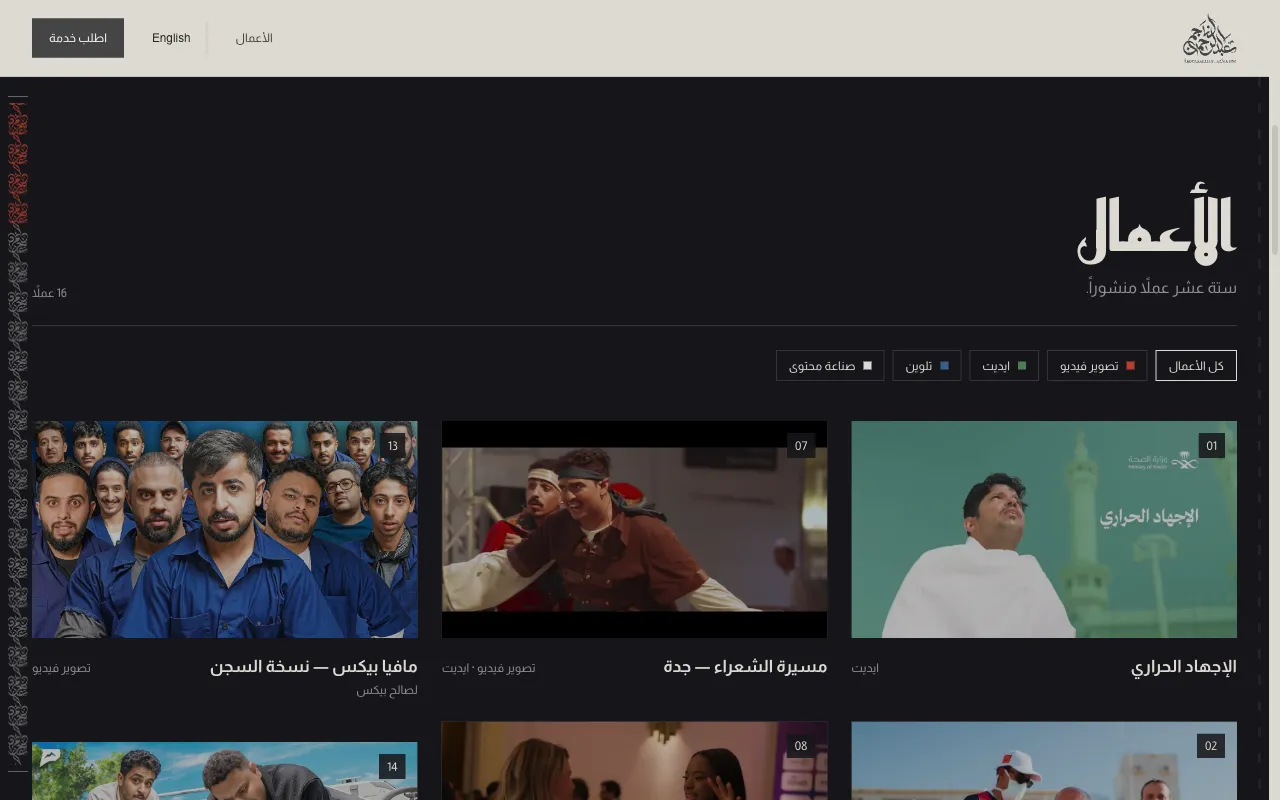The image size is (1280, 800).
Task: Filter works by تصوير فيديو
Action: click(1097, 366)
